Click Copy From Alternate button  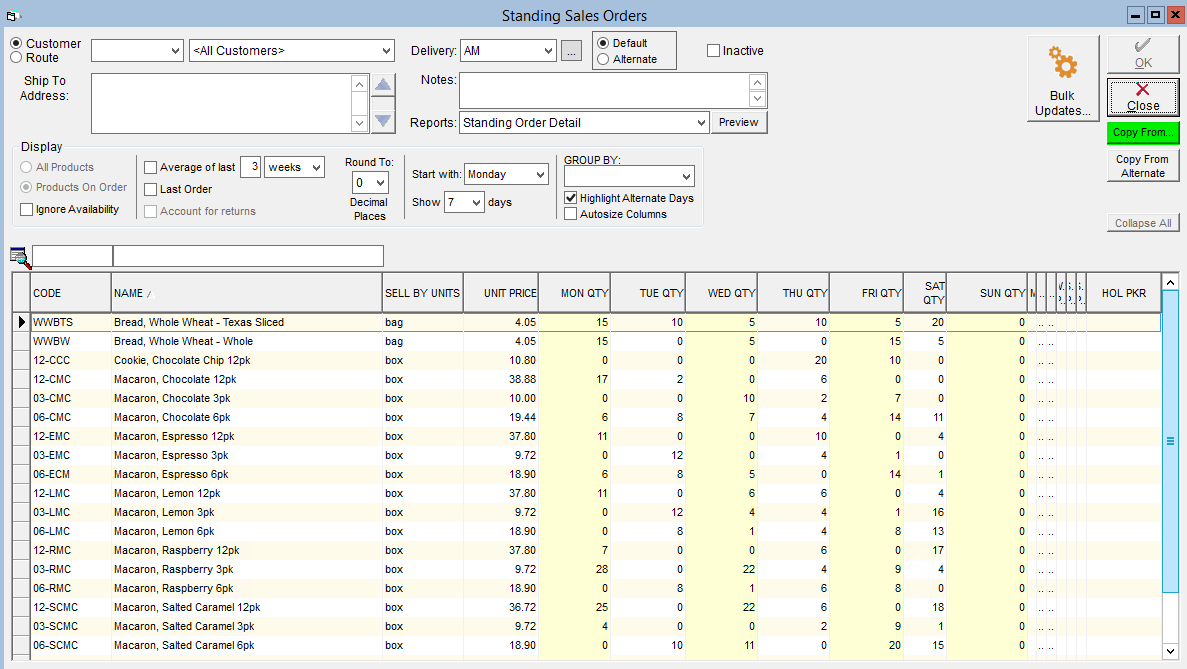click(1143, 166)
